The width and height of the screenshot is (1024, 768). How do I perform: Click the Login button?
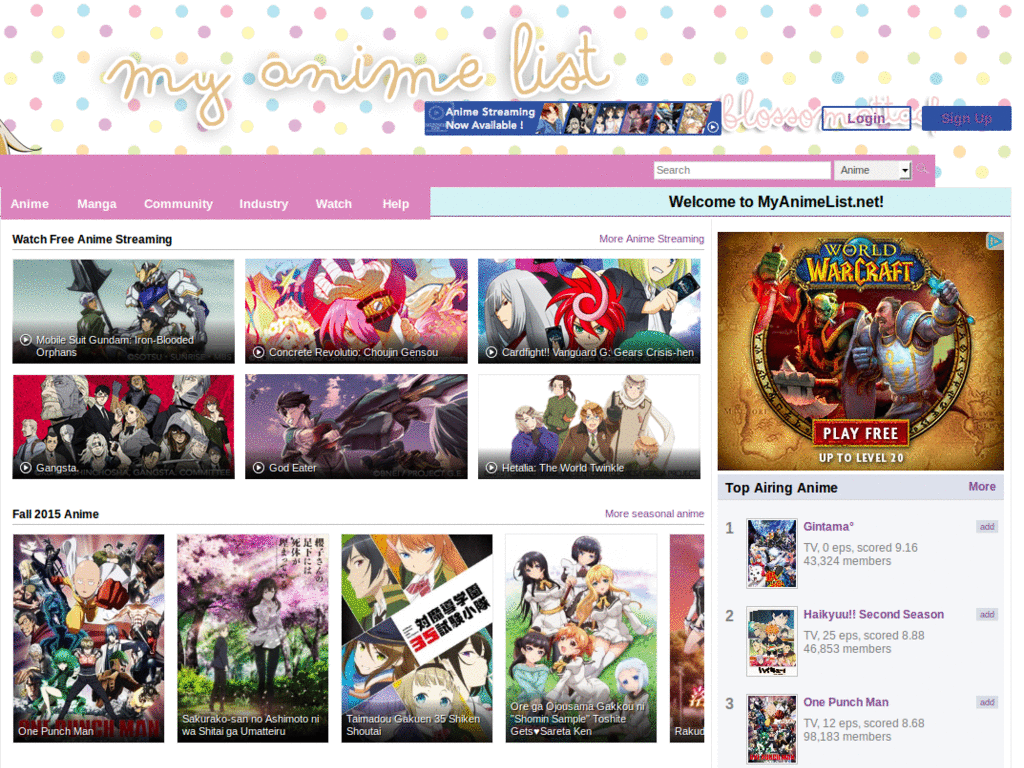click(866, 118)
